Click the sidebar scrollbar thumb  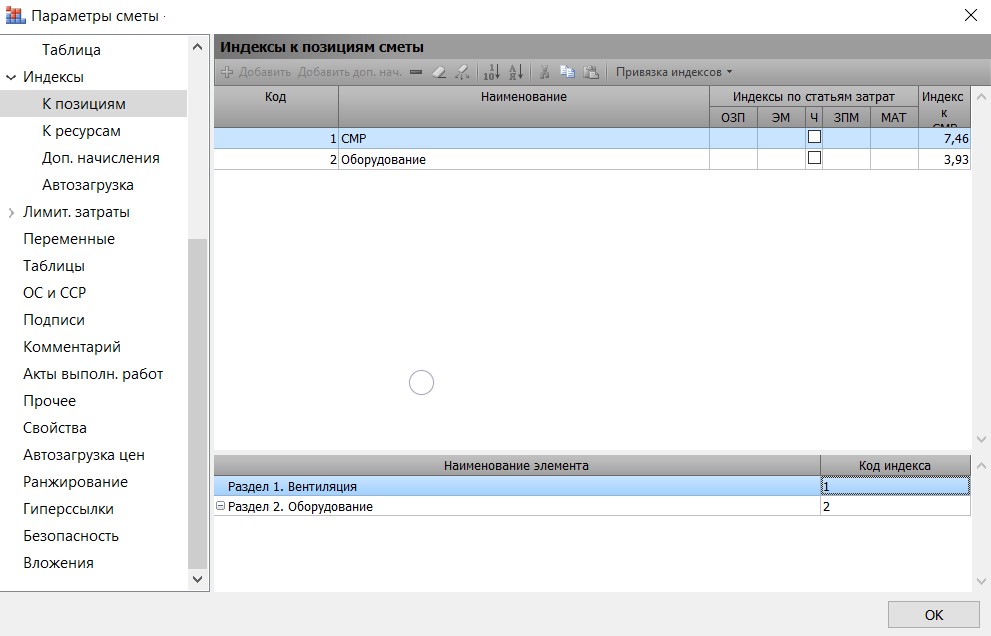197,403
